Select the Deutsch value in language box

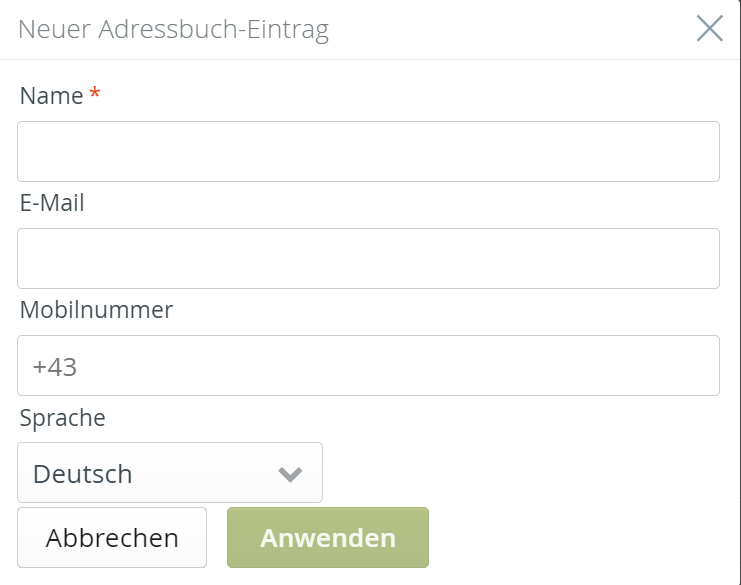pos(83,474)
